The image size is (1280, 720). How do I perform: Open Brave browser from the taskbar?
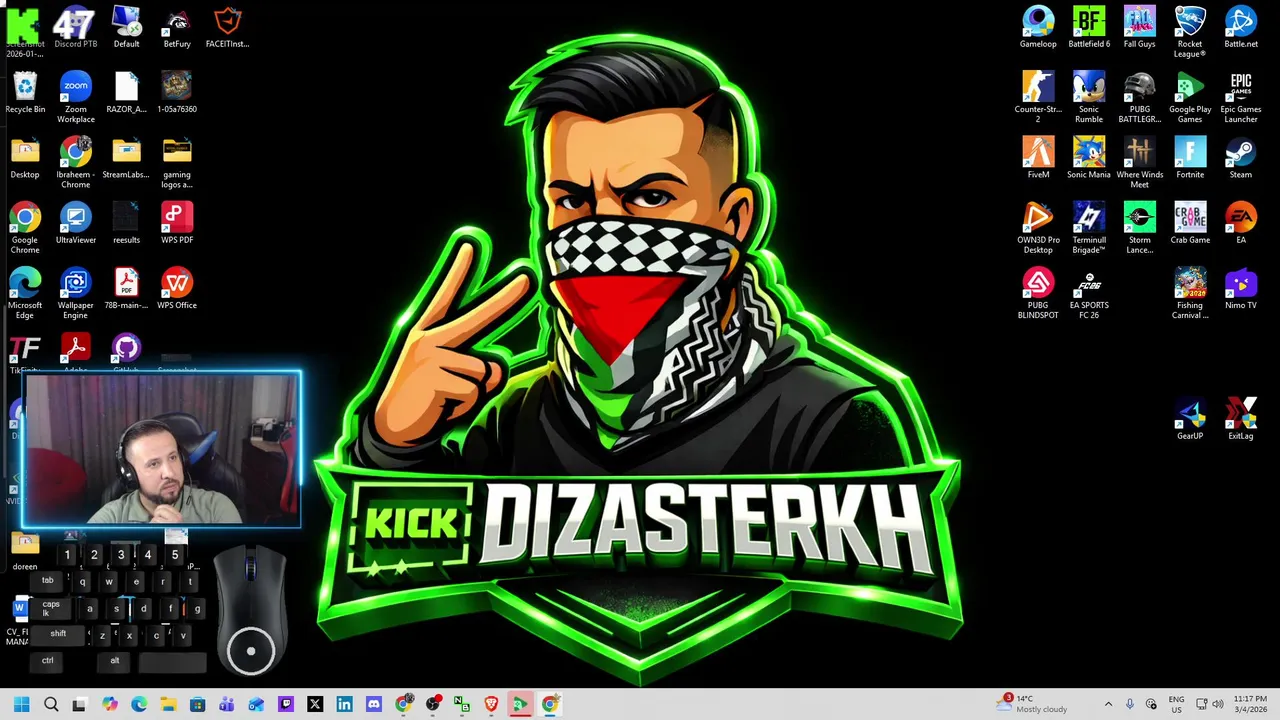pyautogui.click(x=491, y=704)
